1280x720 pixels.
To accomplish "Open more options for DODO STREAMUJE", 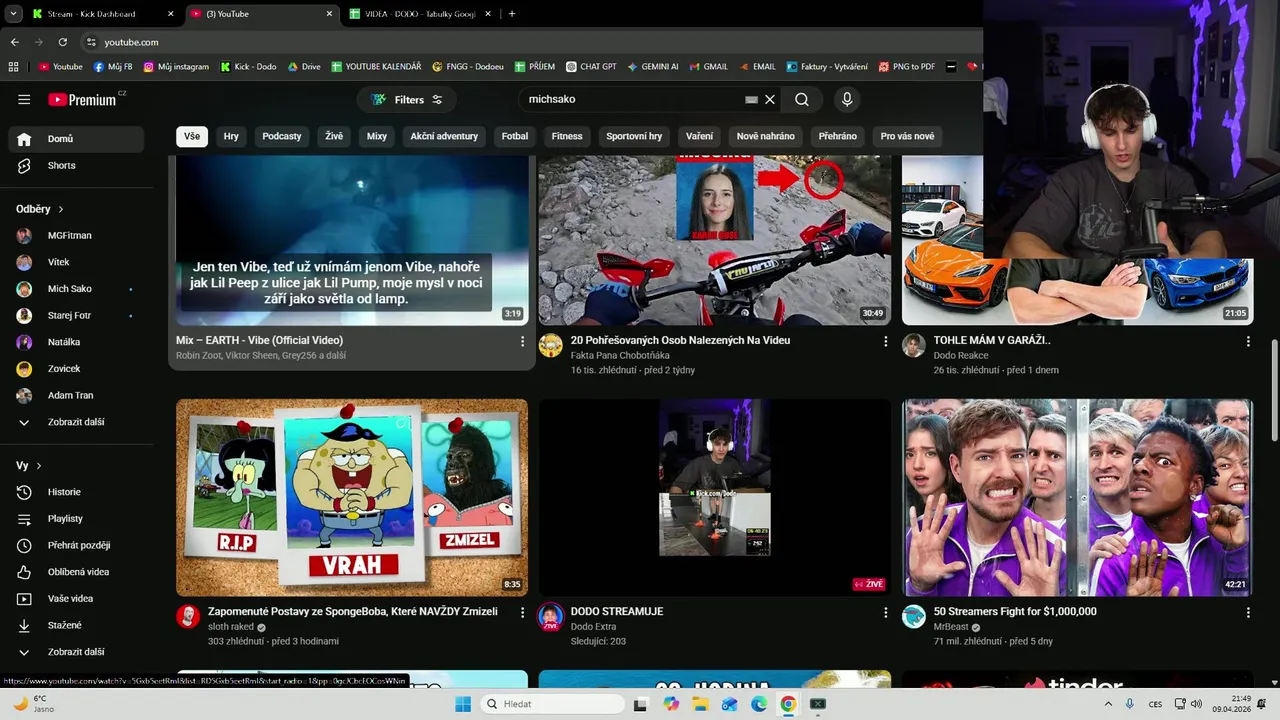I will coord(885,612).
